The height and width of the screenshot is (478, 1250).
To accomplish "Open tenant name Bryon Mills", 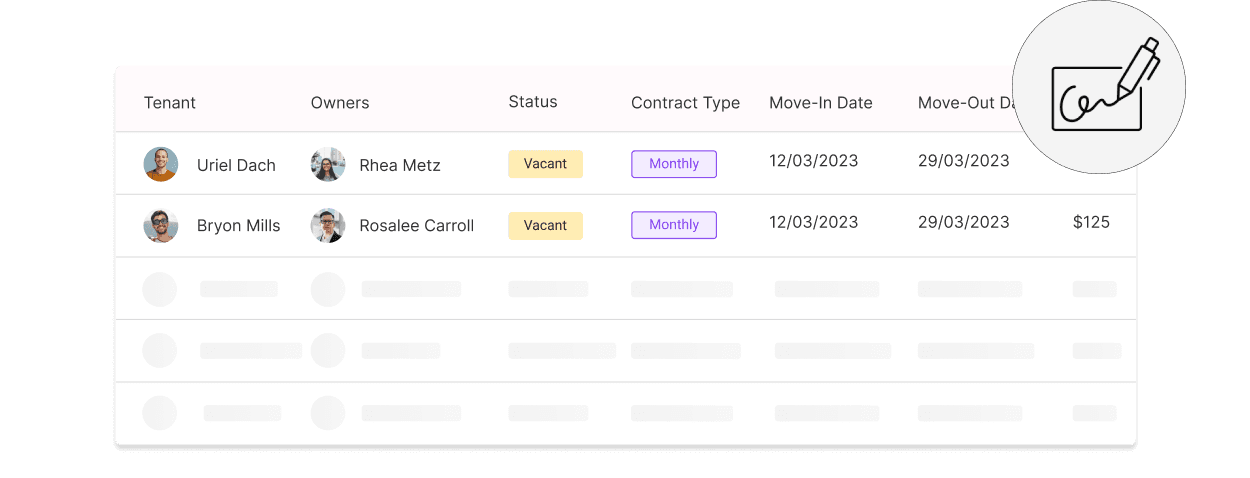I will tap(239, 226).
